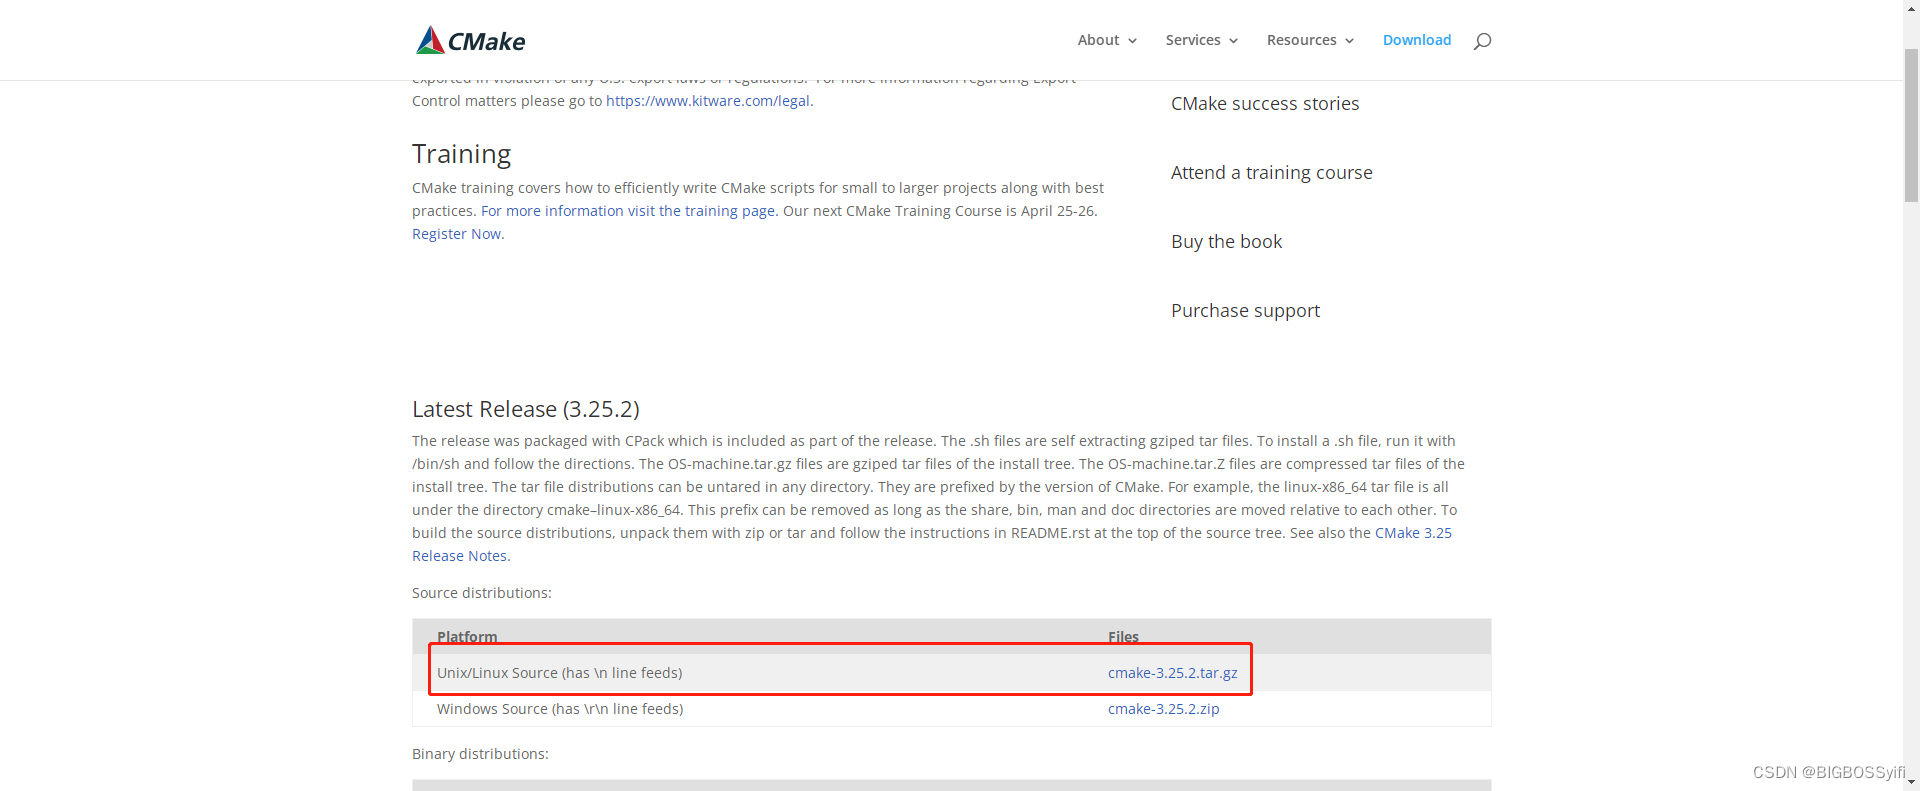Click the Training heading
Viewport: 1920px width, 791px height.
(x=461, y=154)
